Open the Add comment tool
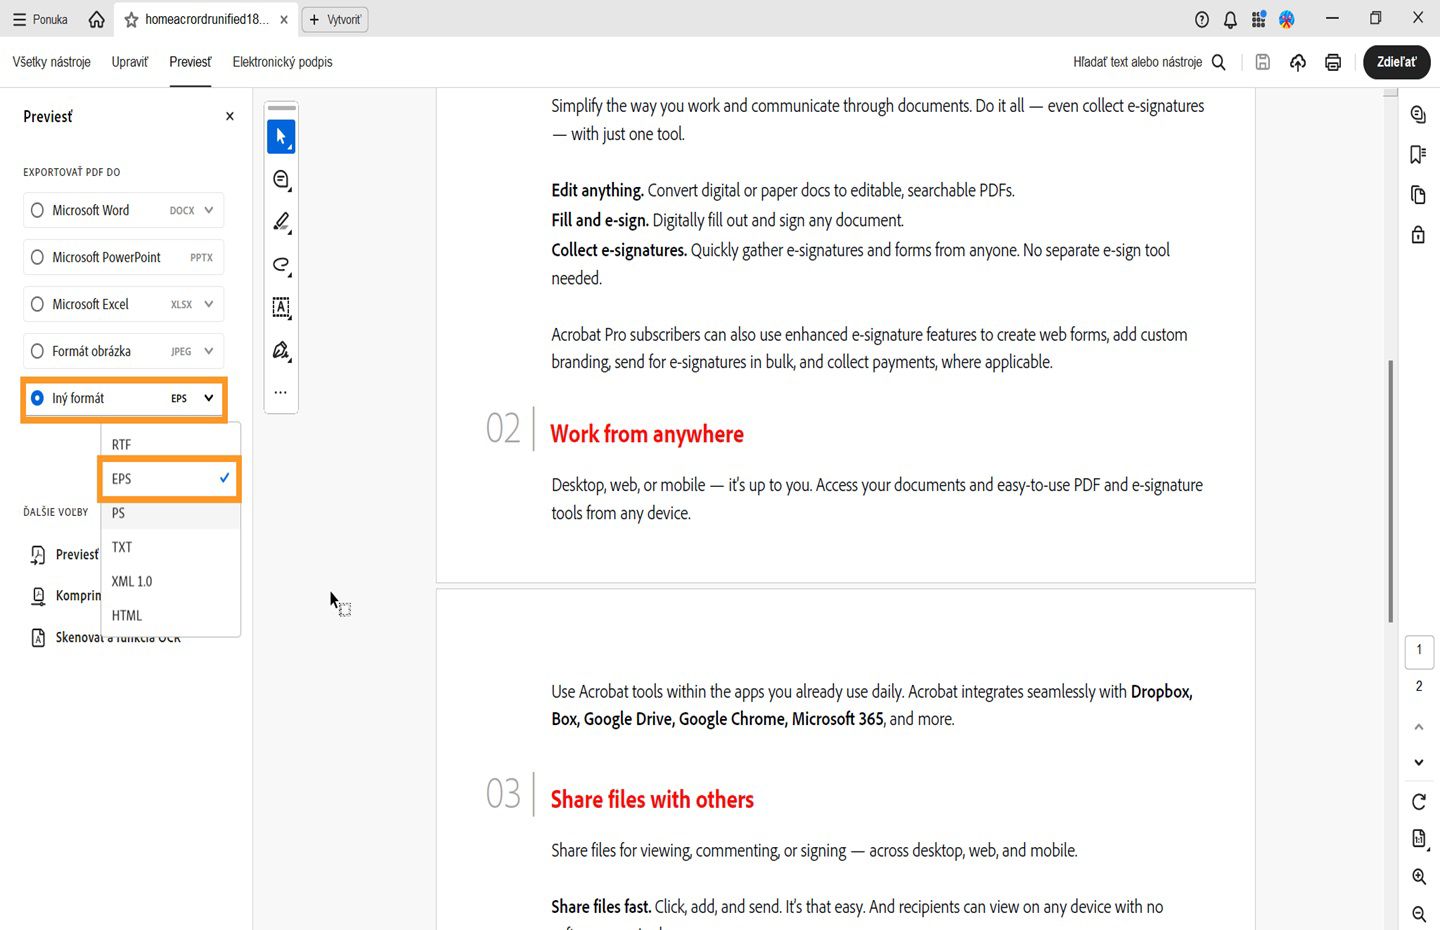 click(x=281, y=179)
